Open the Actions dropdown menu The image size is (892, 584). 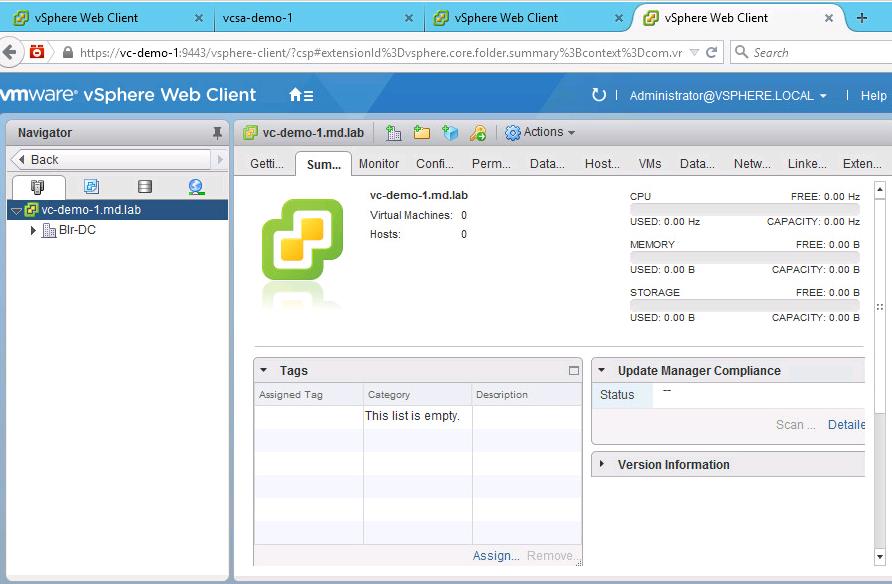click(x=549, y=132)
